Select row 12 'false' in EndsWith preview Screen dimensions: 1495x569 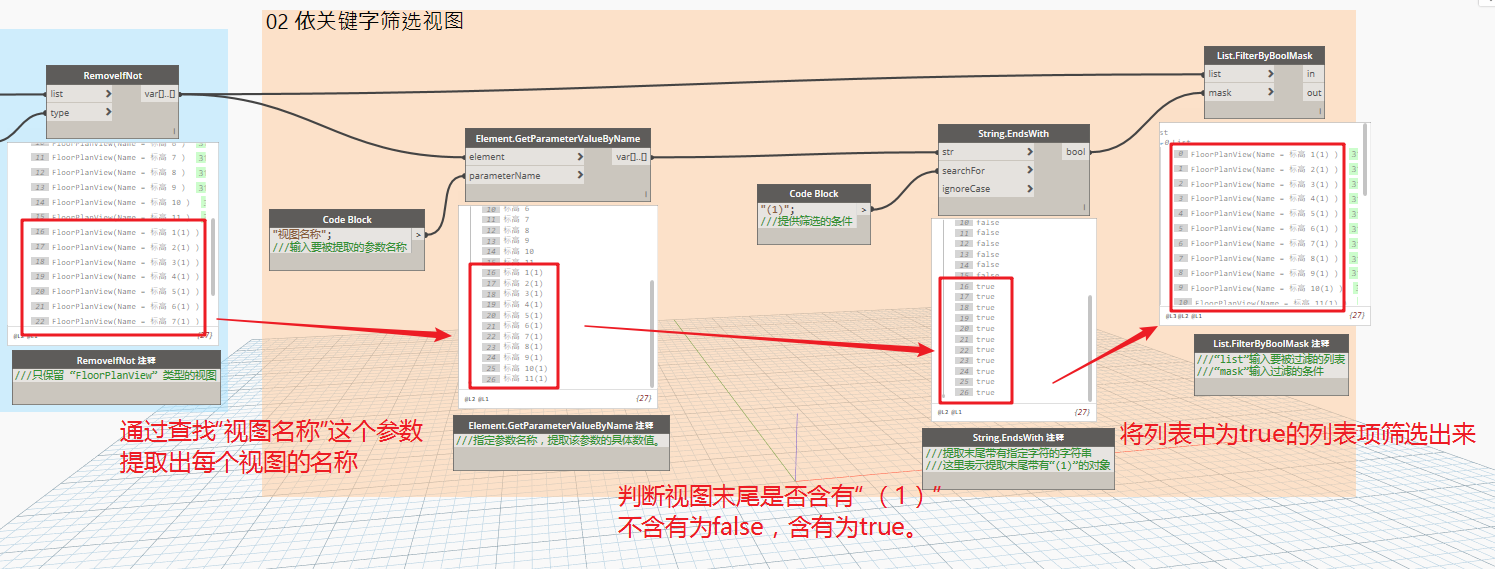point(977,243)
